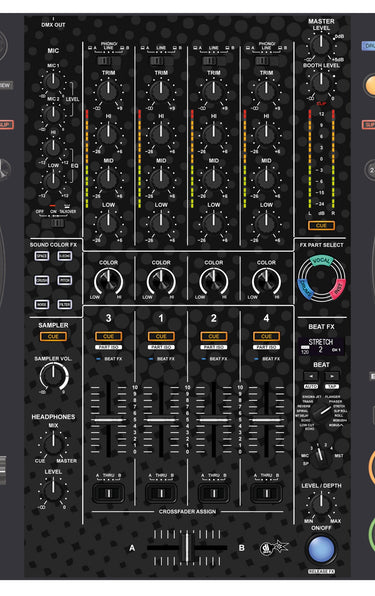
Task: Activate the NOISE sound color FX button
Action: 42,304
